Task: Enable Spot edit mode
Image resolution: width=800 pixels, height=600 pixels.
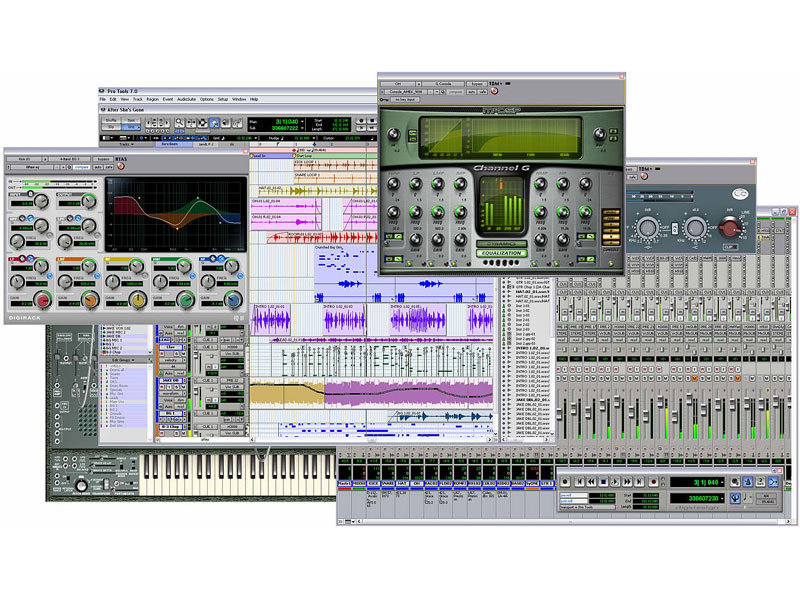Action: click(x=131, y=120)
